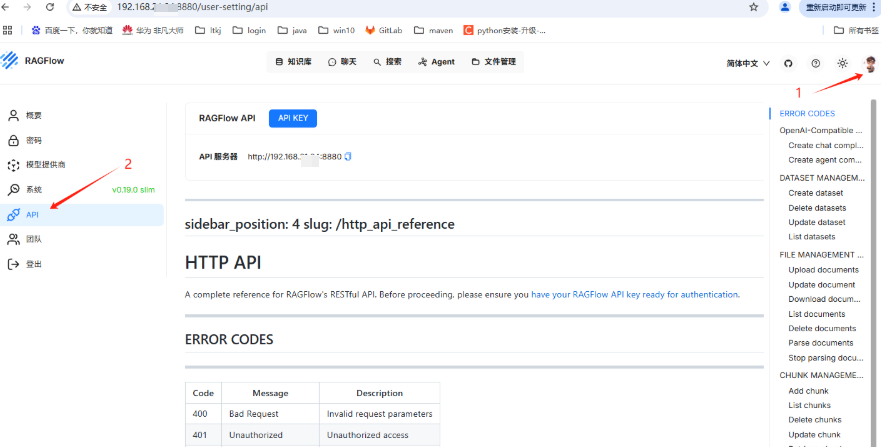Go to List documents anchor
The width and height of the screenshot is (881, 447).
point(816,314)
